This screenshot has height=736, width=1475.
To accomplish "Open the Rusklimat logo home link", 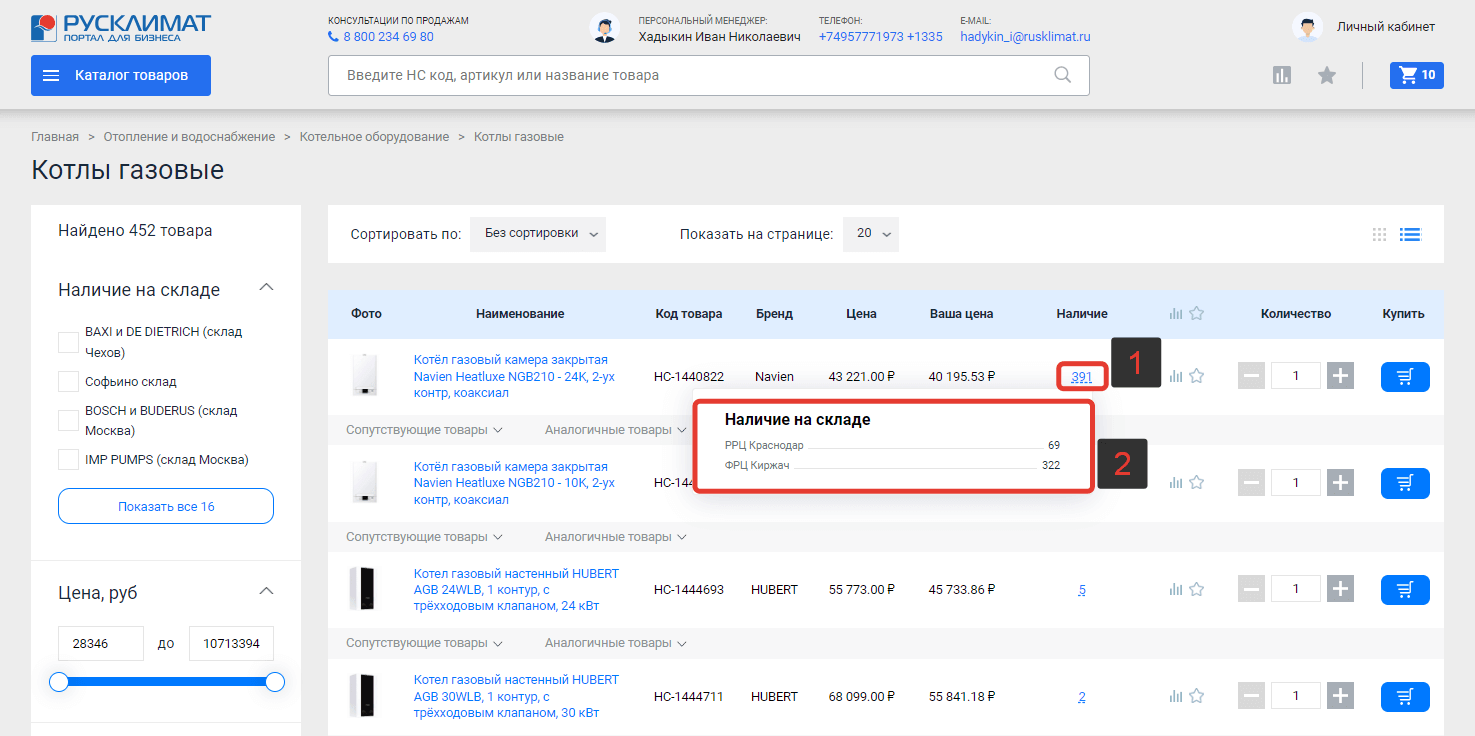I will [x=121, y=27].
